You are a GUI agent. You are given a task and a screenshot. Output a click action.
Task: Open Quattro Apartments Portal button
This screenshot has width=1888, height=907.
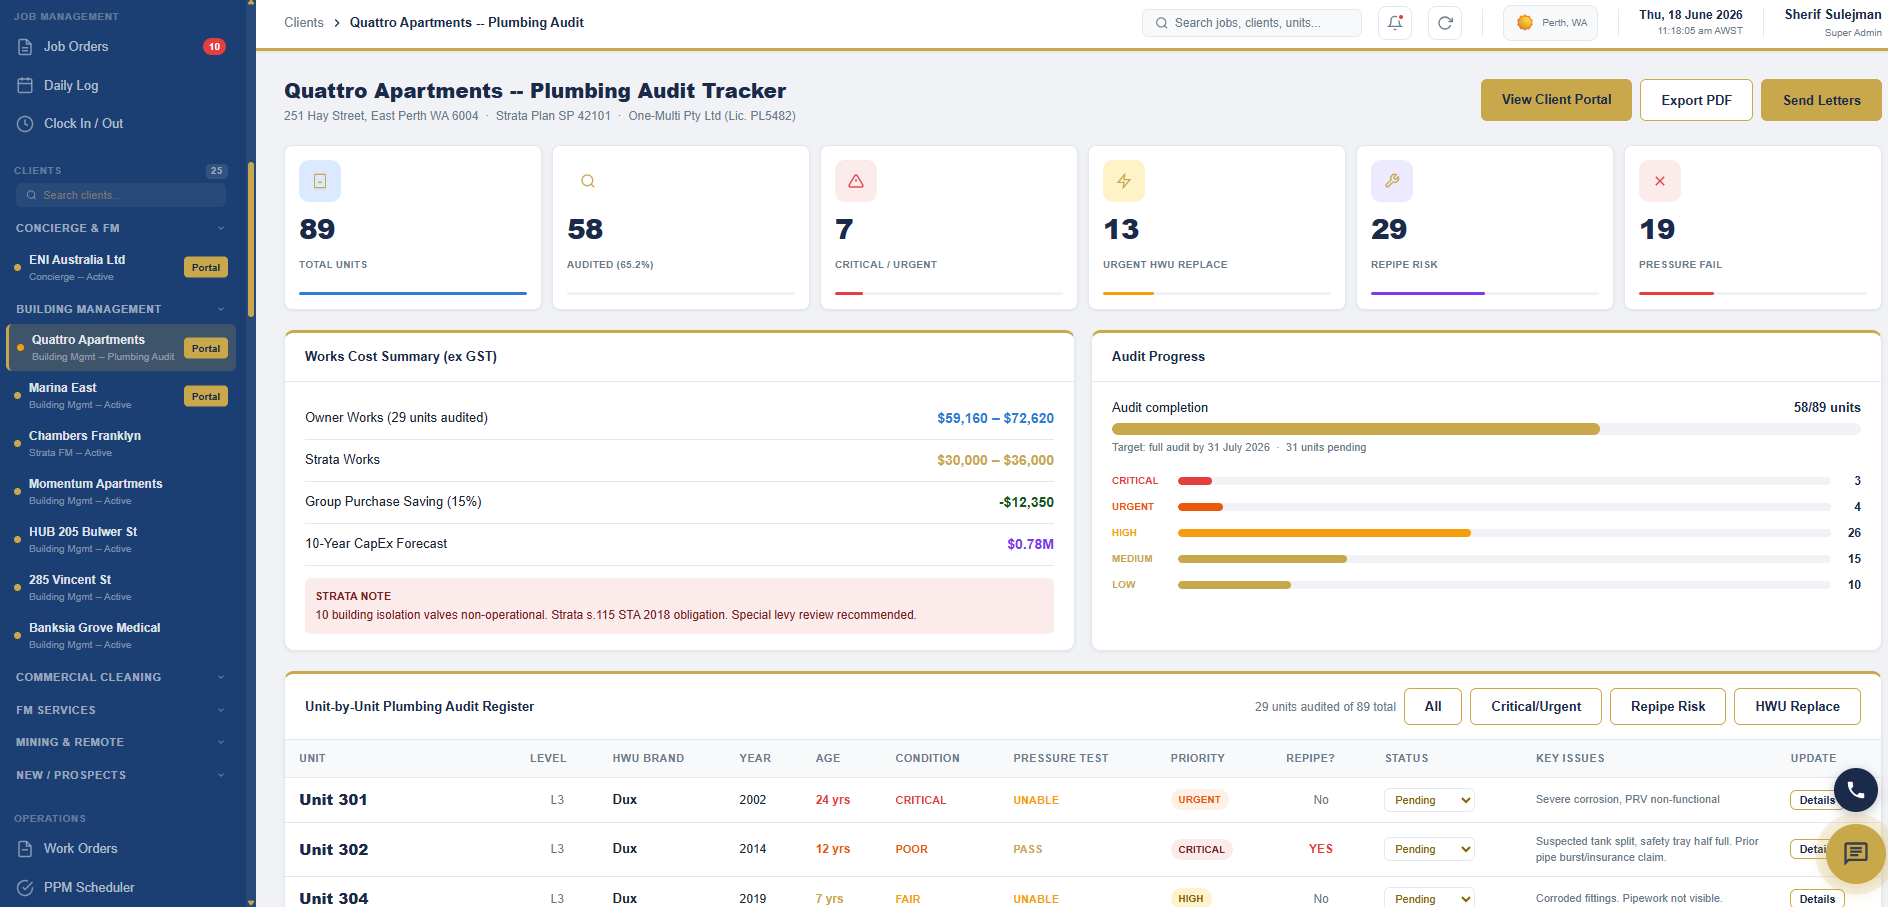(x=206, y=348)
